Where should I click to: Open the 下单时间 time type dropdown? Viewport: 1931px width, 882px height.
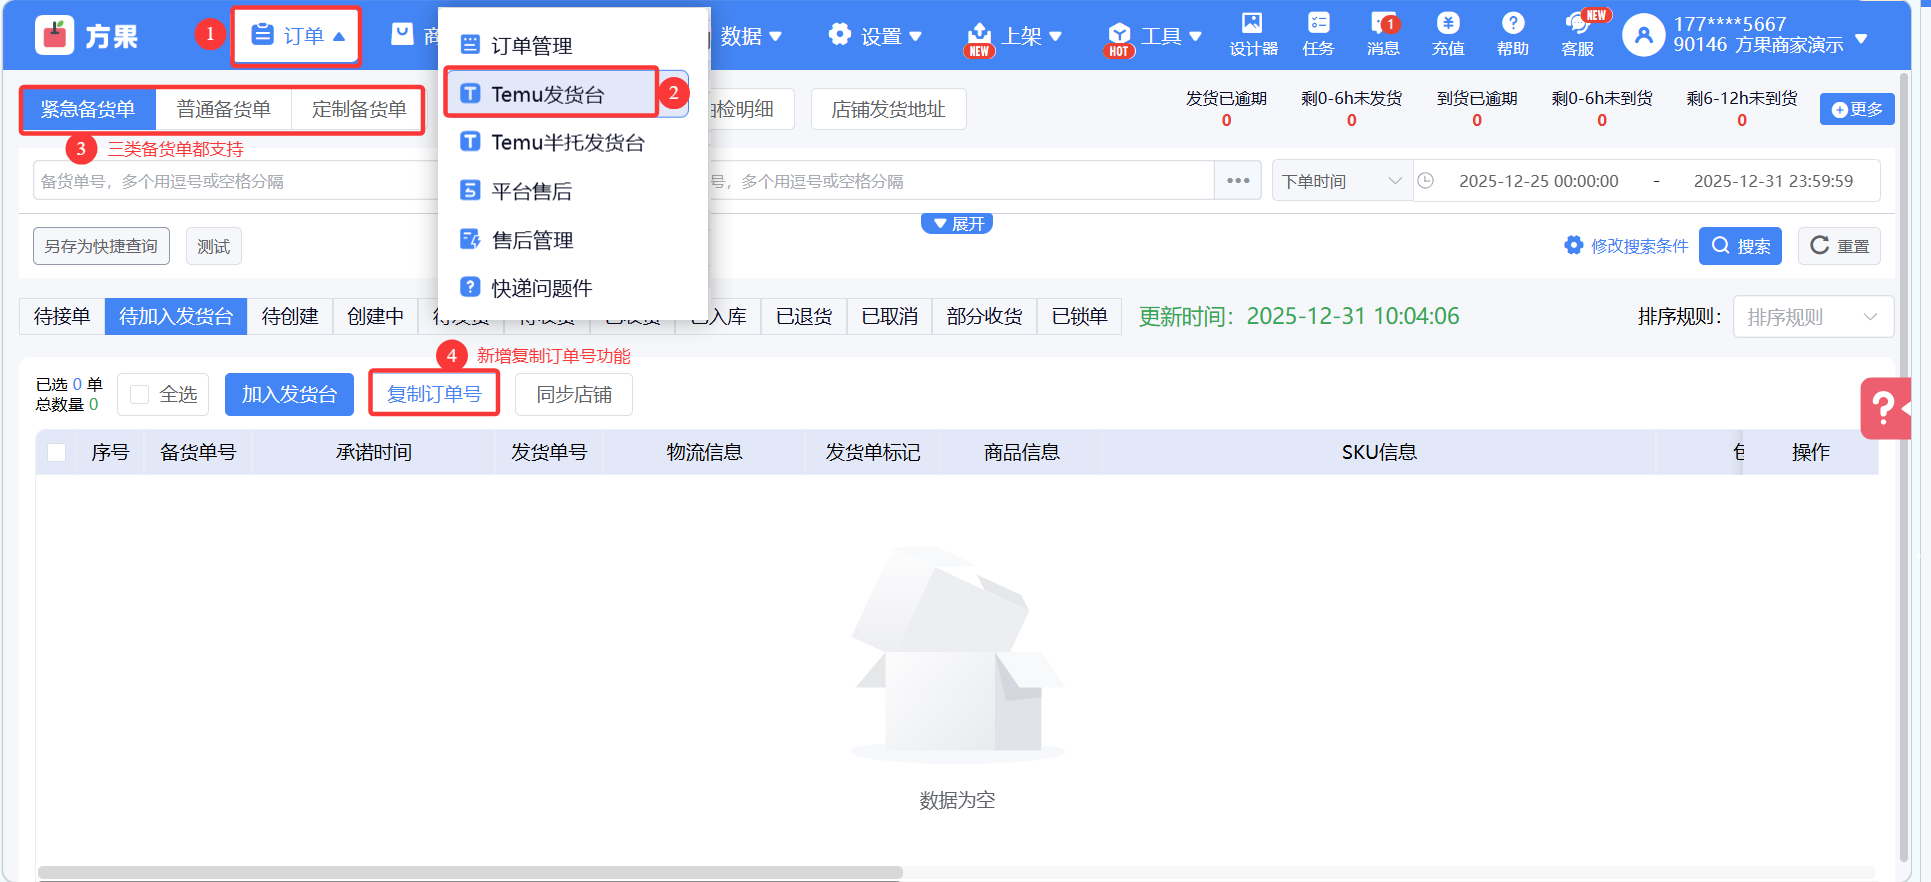[x=1341, y=181]
